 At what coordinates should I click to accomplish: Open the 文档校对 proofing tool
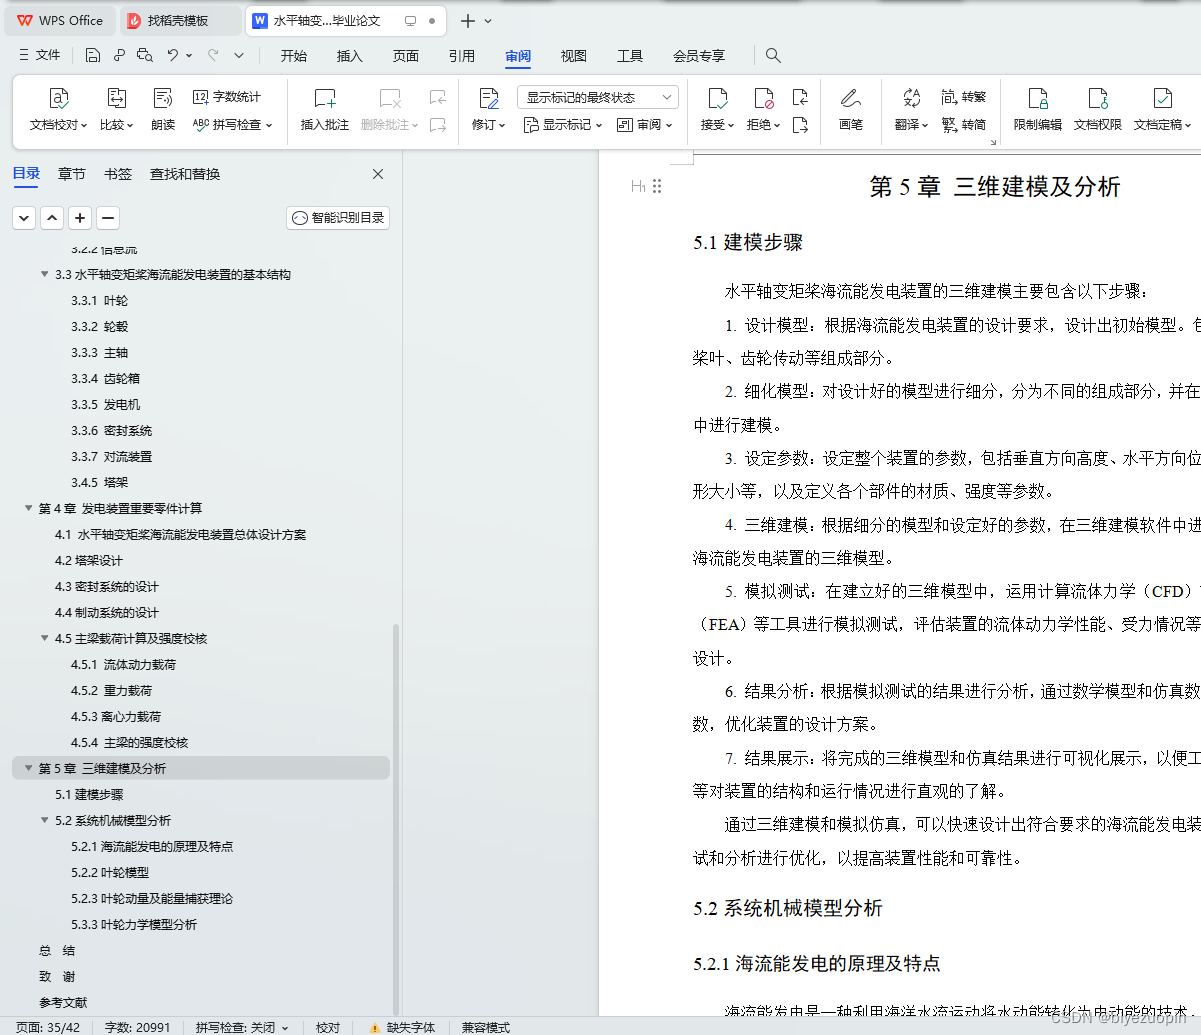pos(58,110)
